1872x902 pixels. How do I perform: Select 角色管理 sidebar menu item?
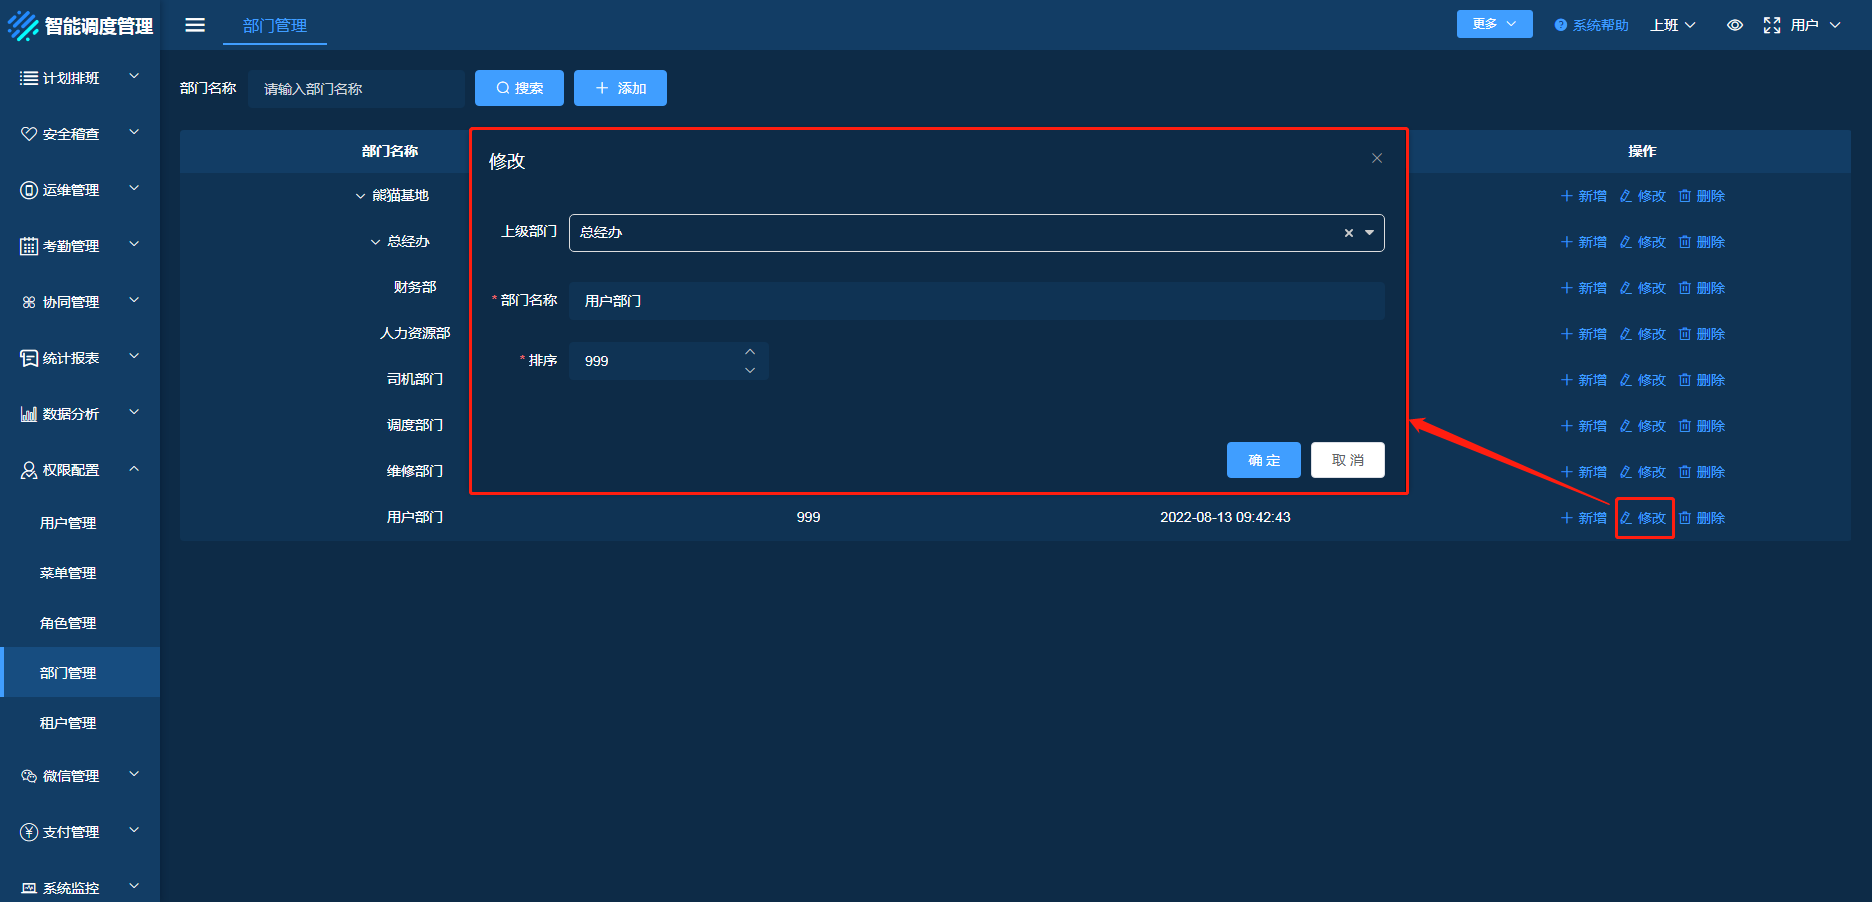68,623
